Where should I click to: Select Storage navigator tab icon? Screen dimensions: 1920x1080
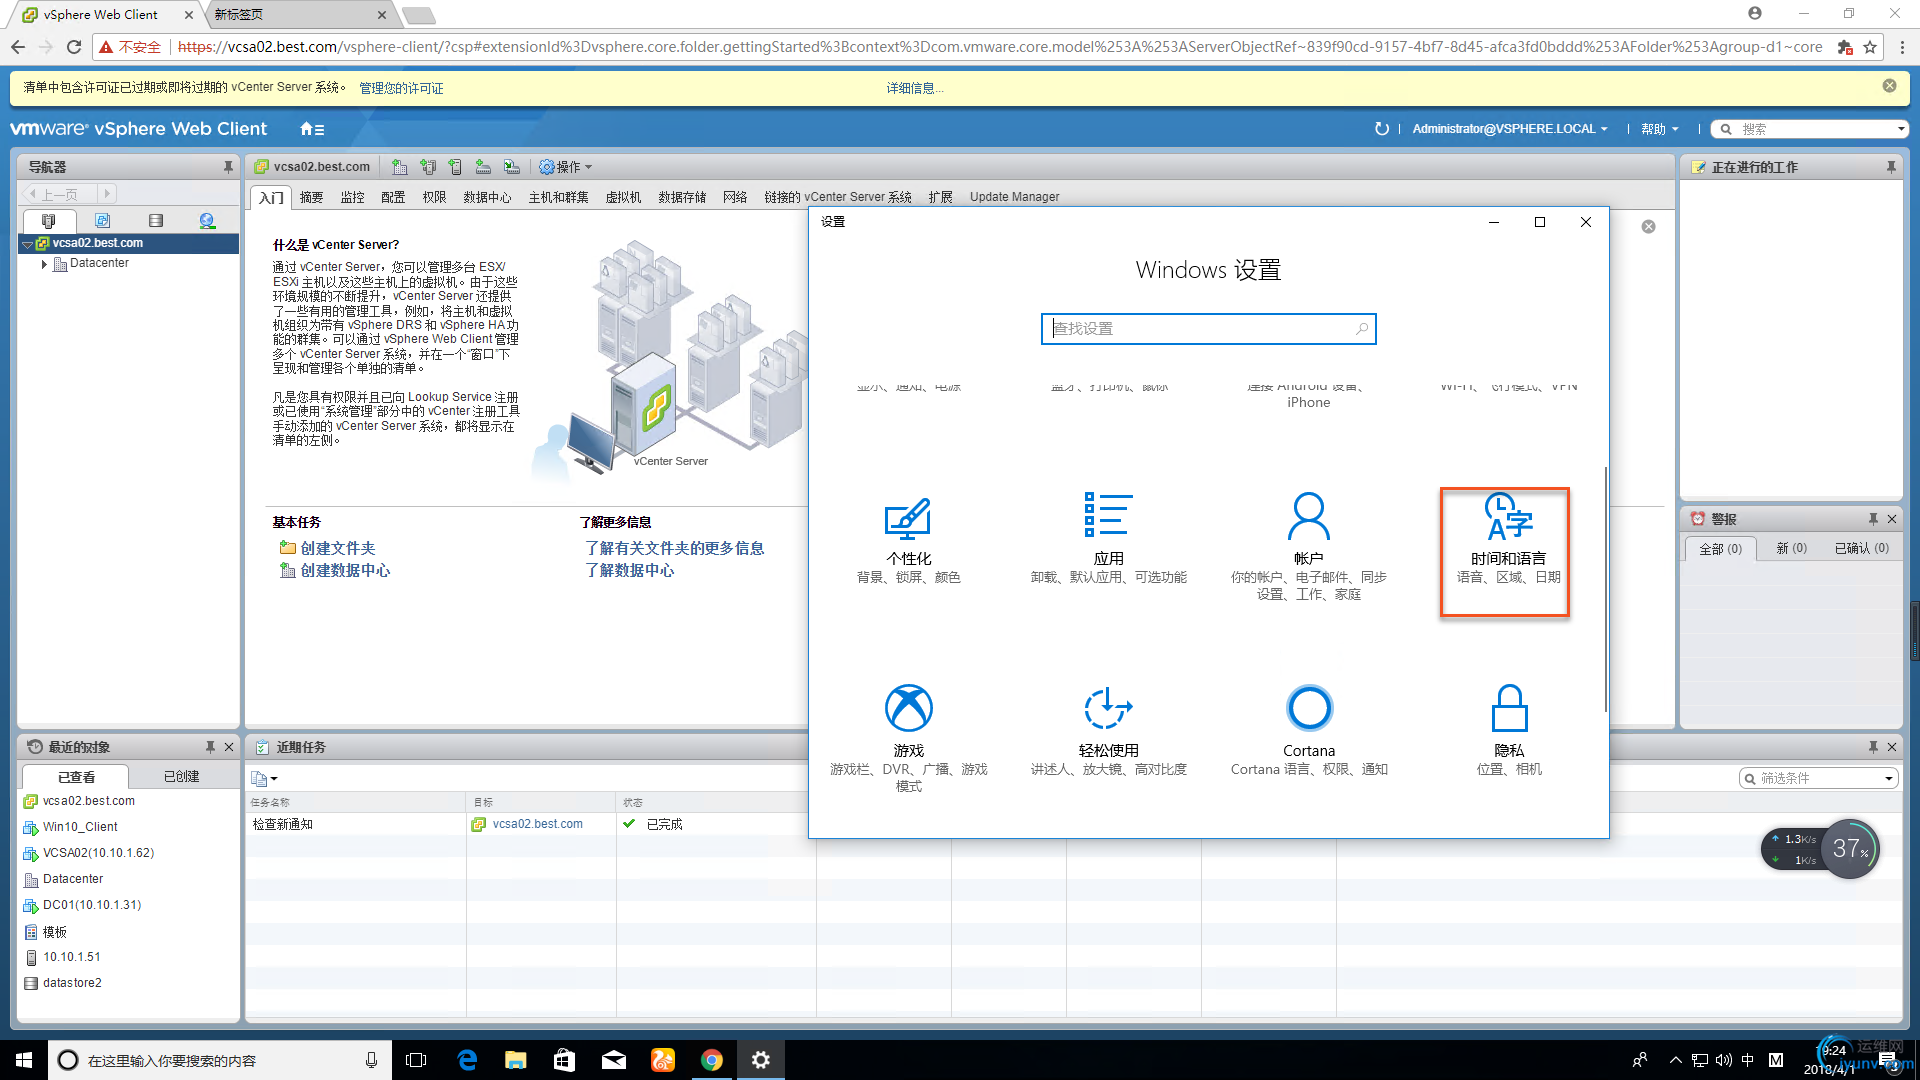pos(155,221)
